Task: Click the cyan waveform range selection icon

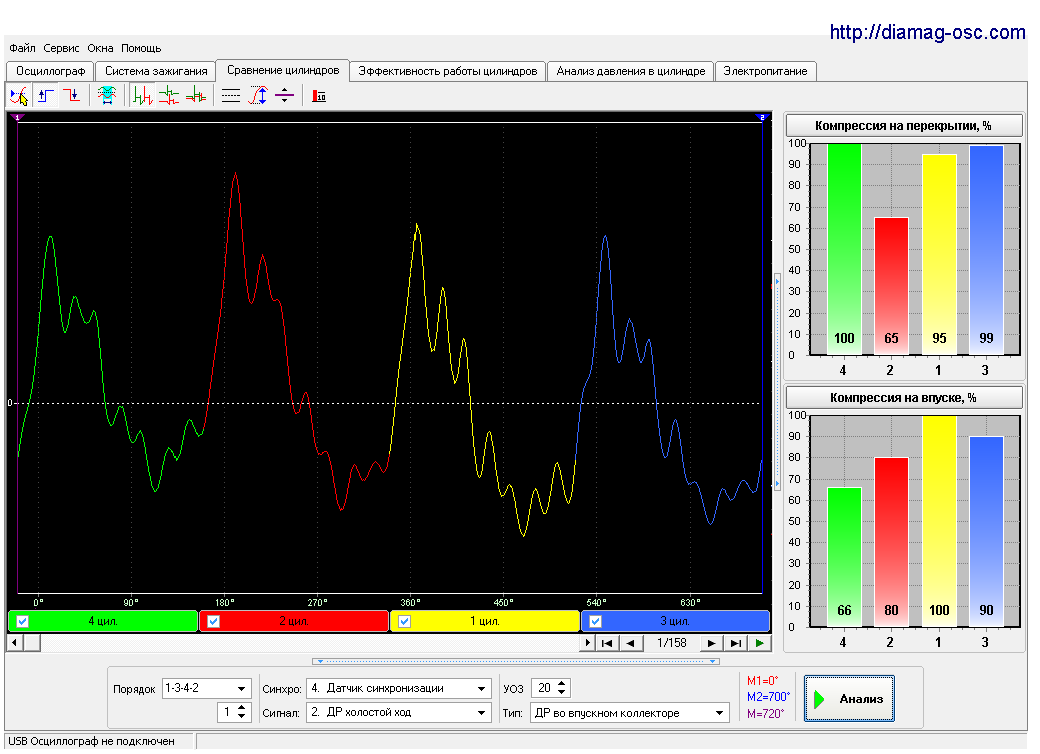Action: point(106,96)
